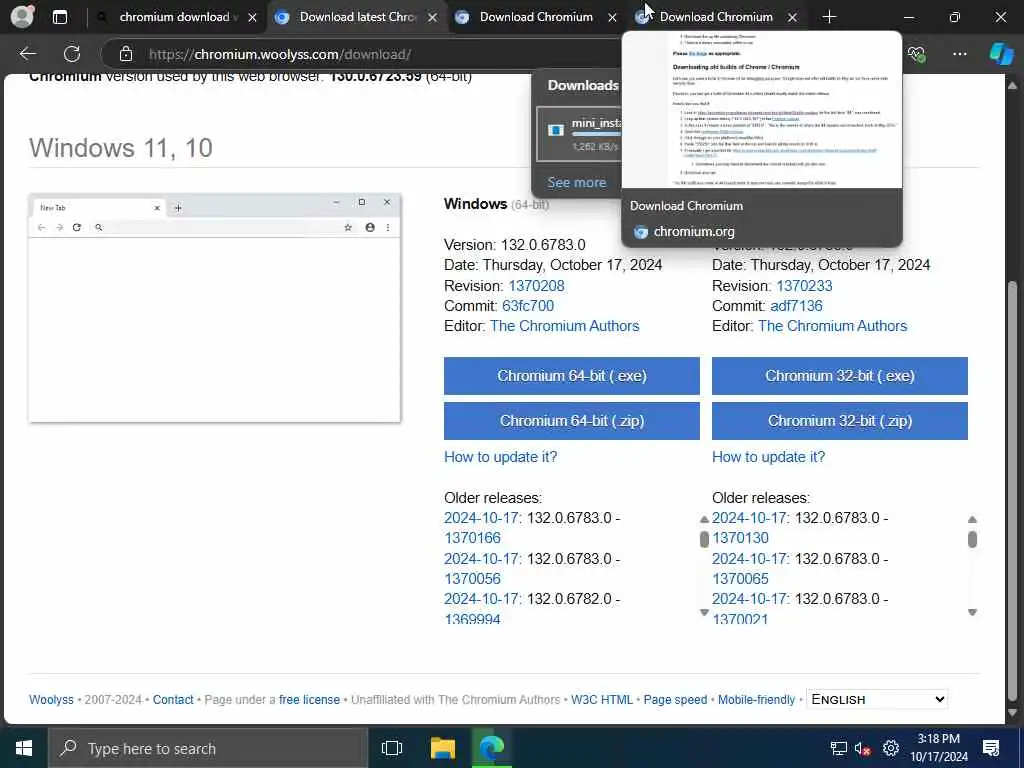Image resolution: width=1024 pixels, height=768 pixels.
Task: Click the page scrollbar down arrow
Action: click(x=1012, y=712)
